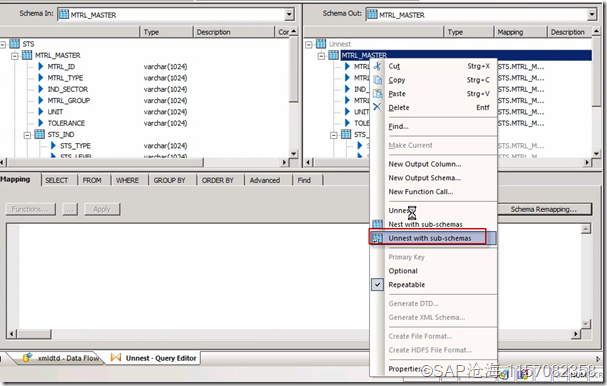Click the Schema In horizontal scrollbar
607x386 pixels.
[144, 162]
